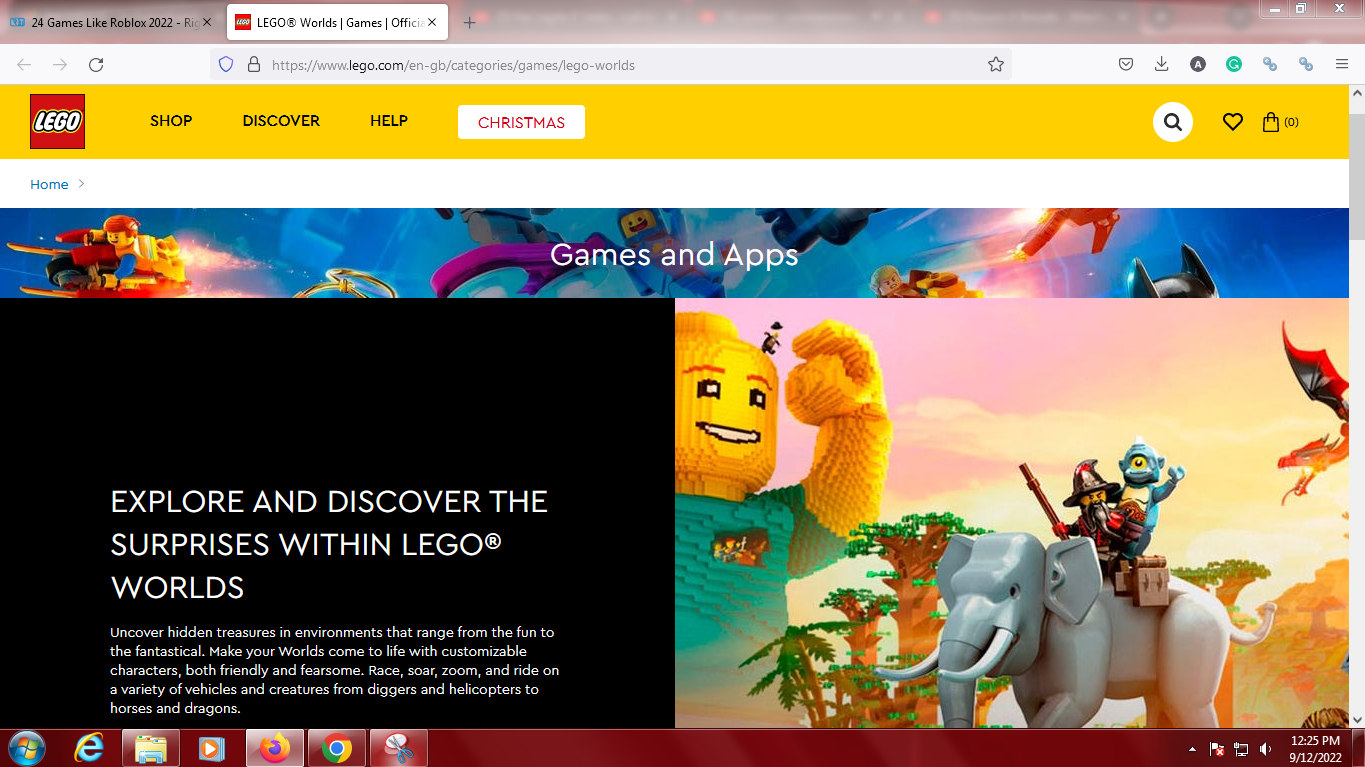Screen dimensions: 1365x767
Task: Show hidden system tray icons
Action: point(1191,749)
